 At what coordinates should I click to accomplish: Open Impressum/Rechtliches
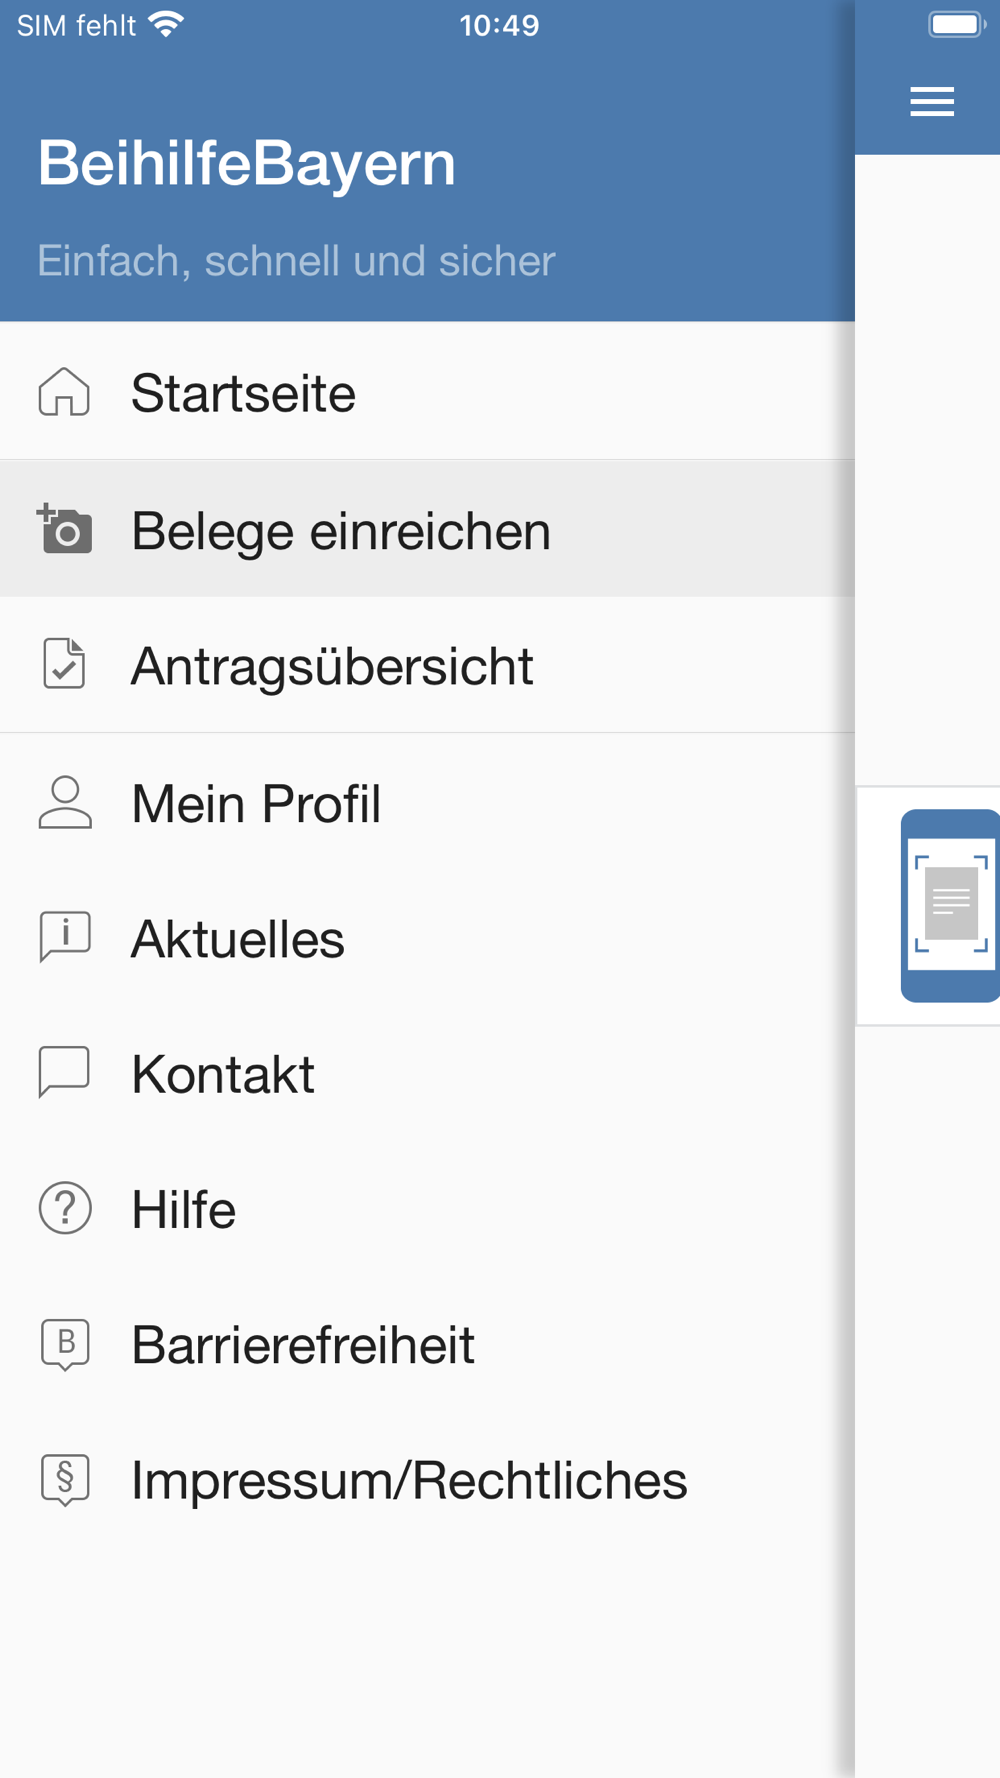tap(409, 1481)
